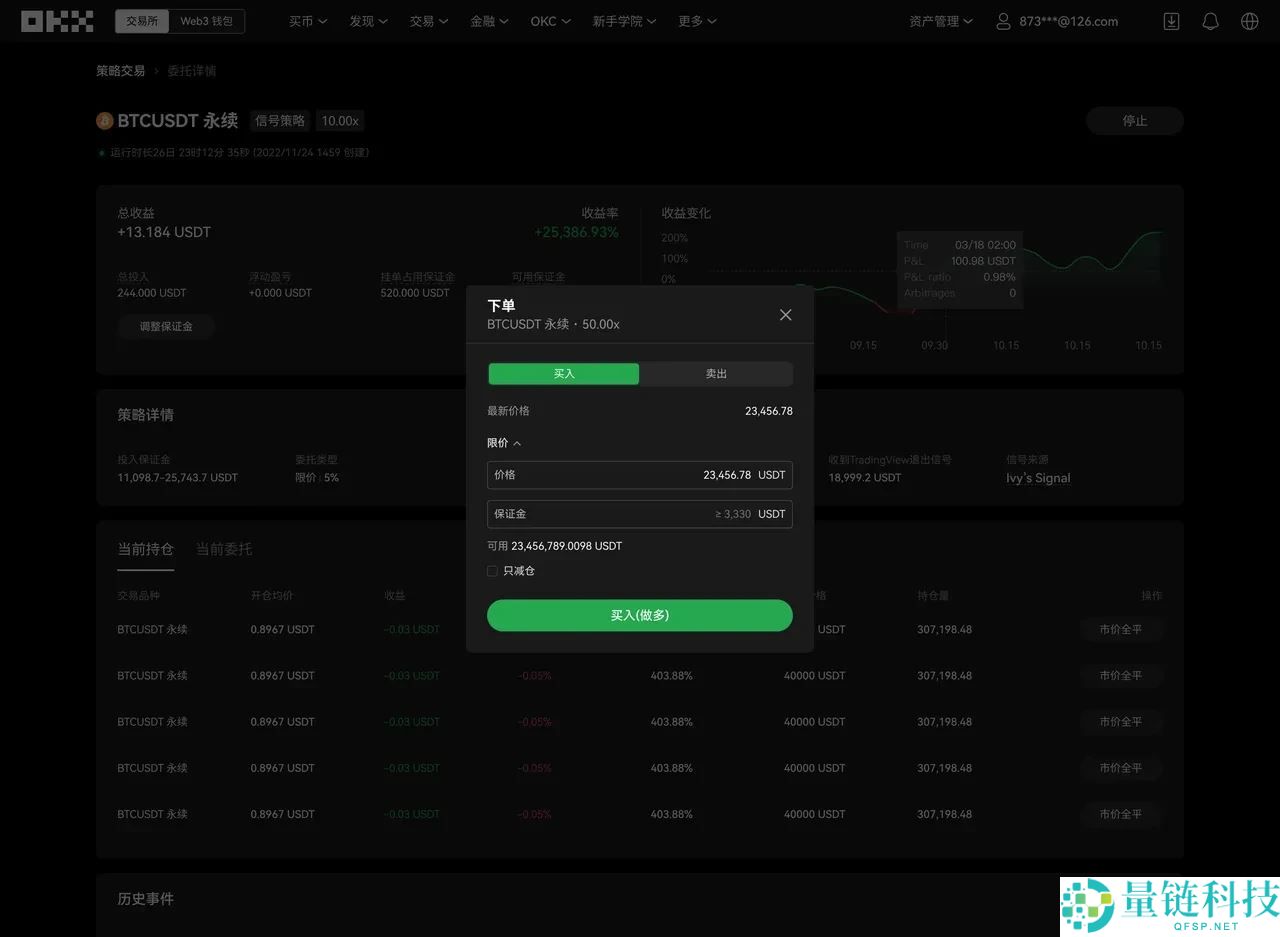Screen dimensions: 1280x937
Task: Close the 下单 order dialog
Action: tap(785, 314)
